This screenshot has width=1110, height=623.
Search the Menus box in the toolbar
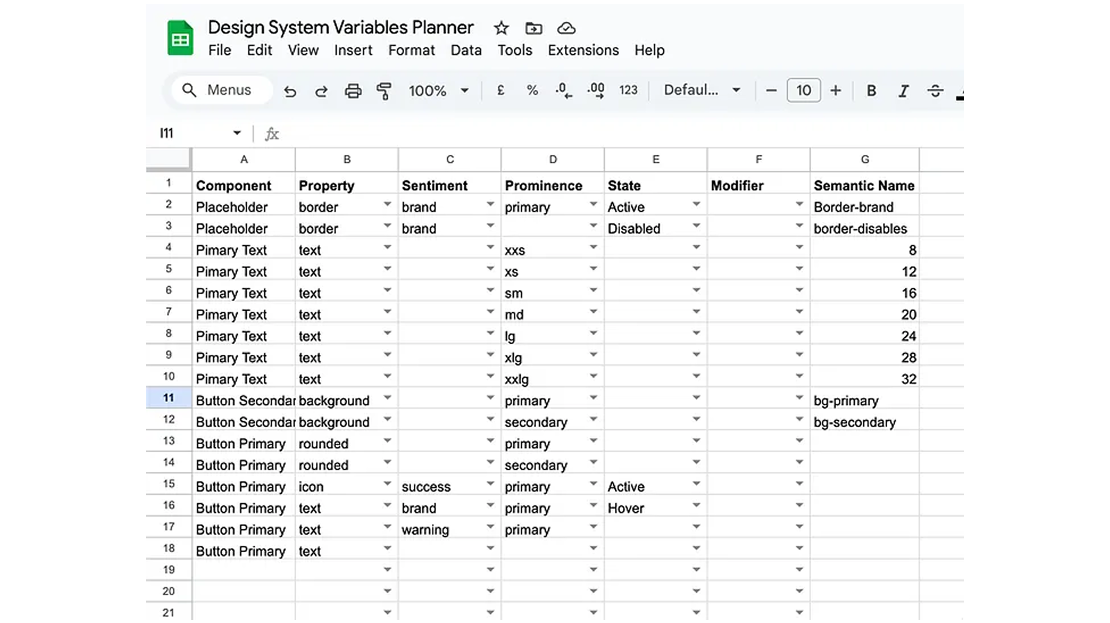point(222,90)
